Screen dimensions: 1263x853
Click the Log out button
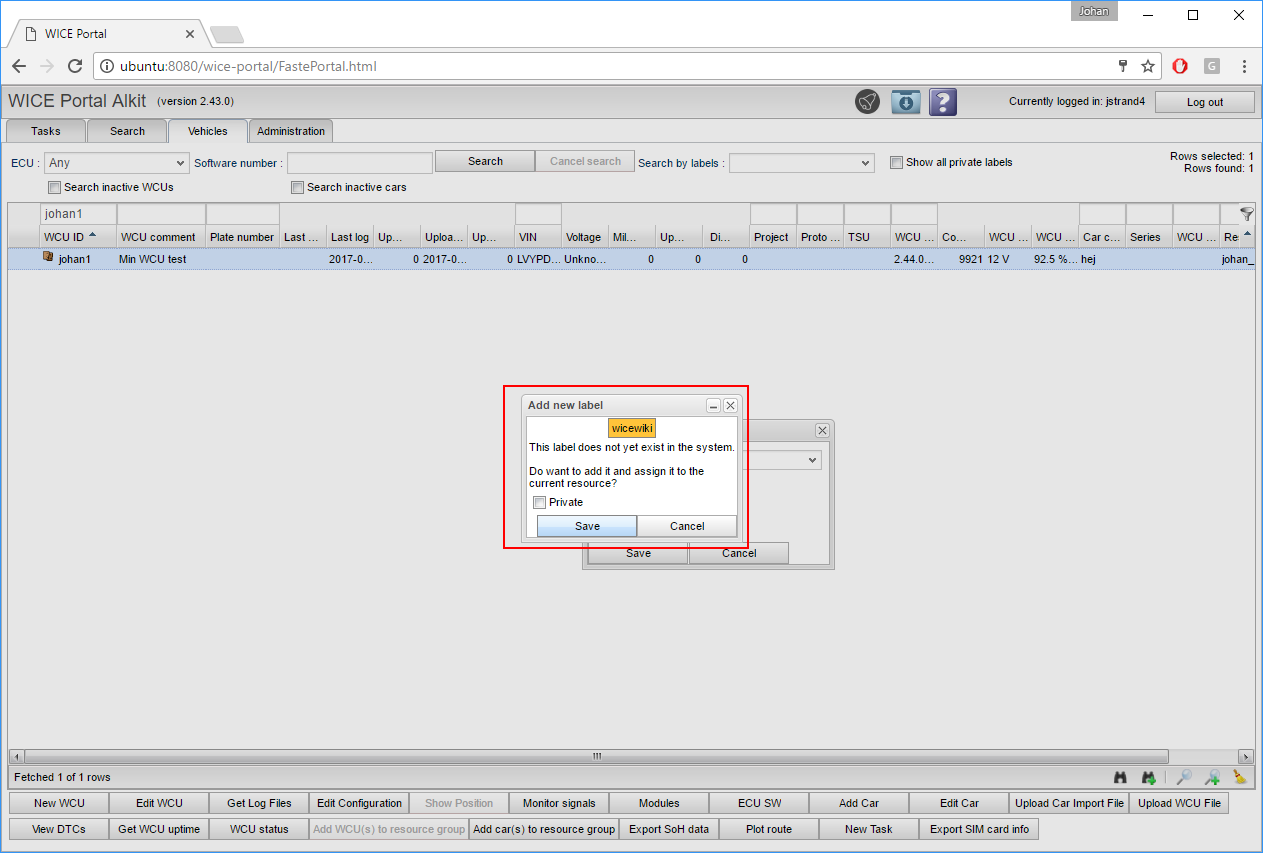pyautogui.click(x=1204, y=102)
